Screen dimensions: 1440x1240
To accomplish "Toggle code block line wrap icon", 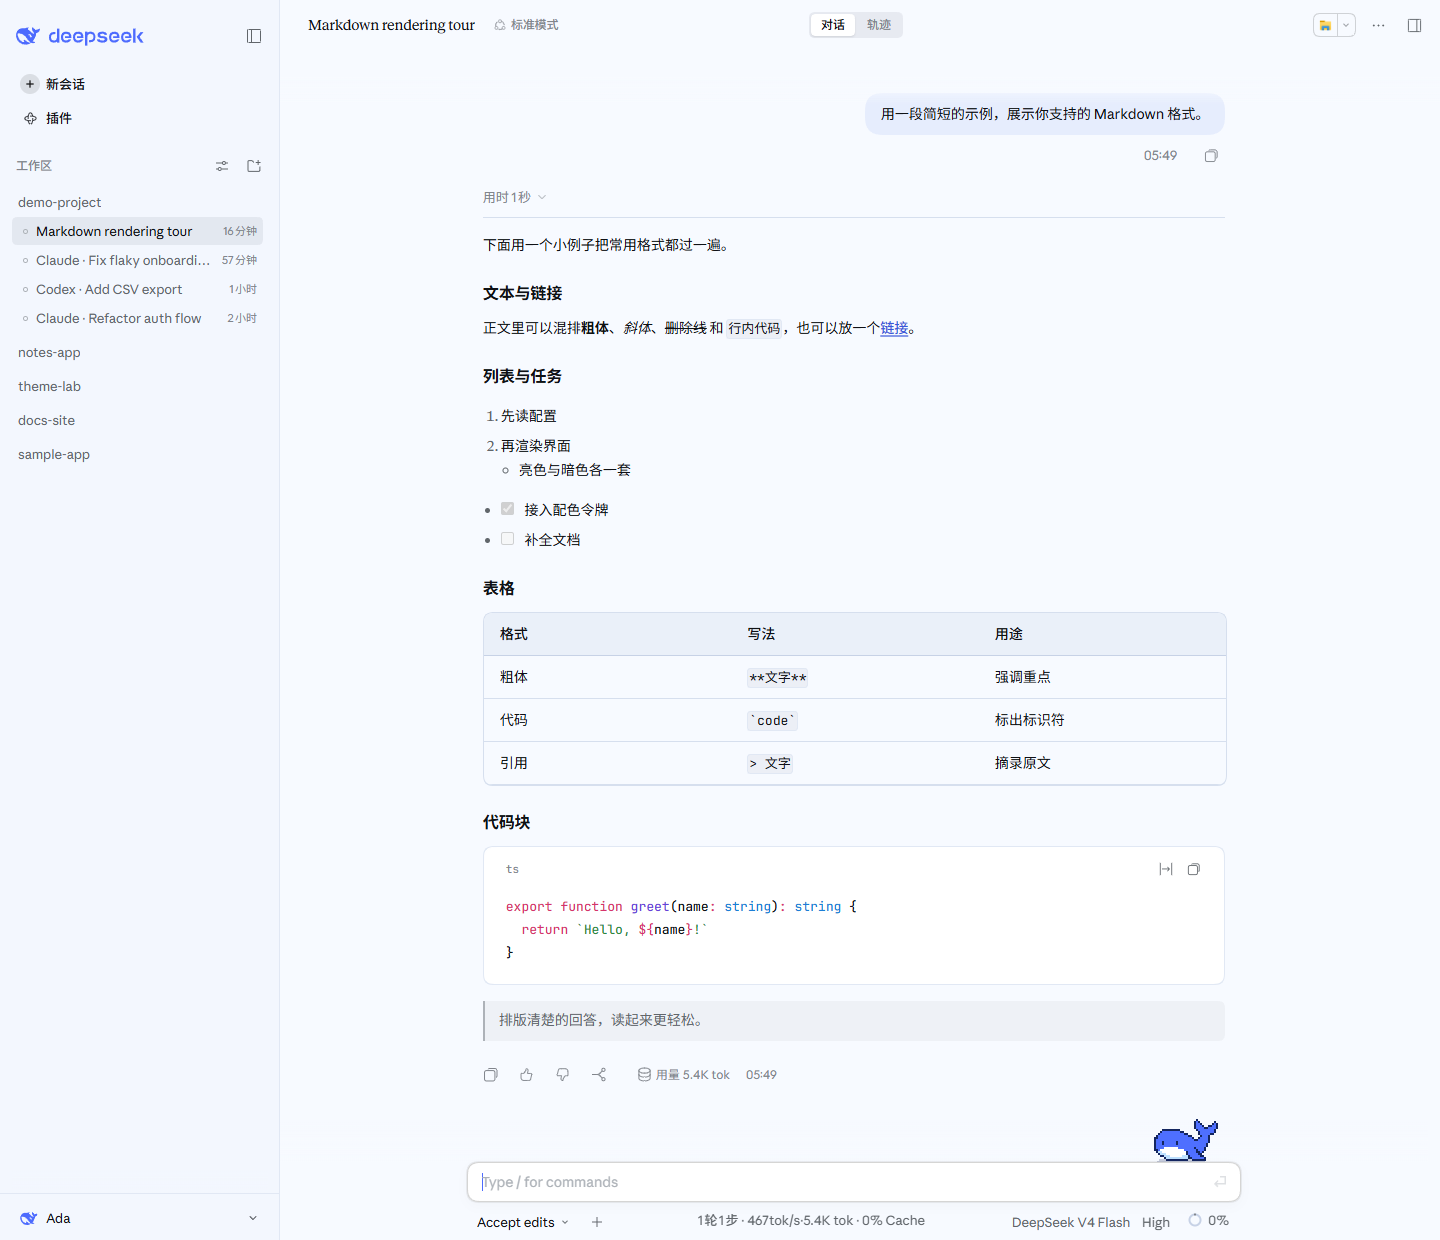I will coord(1165,869).
